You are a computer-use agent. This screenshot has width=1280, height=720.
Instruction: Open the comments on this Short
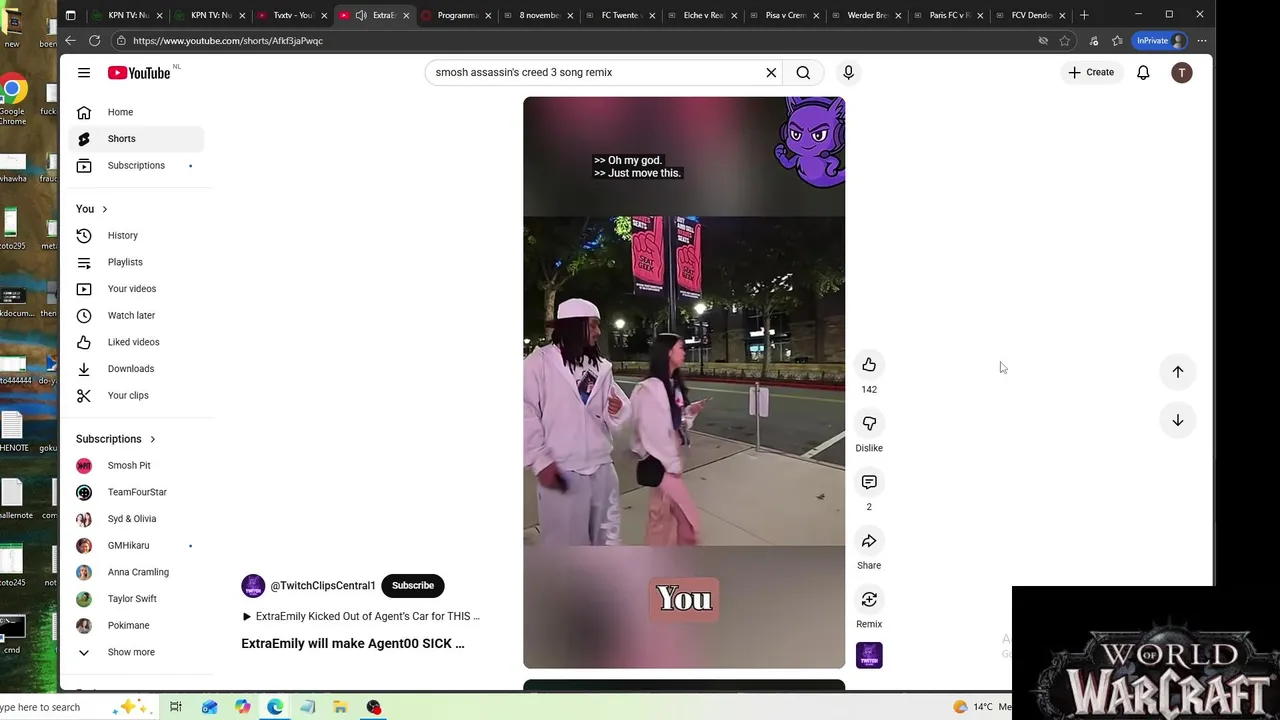869,482
